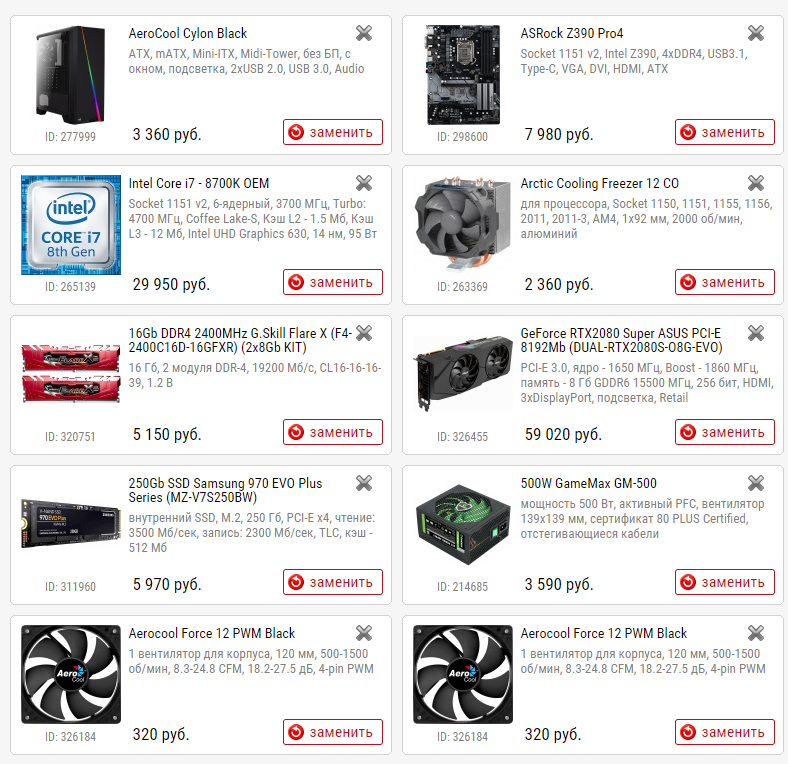Screen dimensions: 788x764
Task: Remove Samsung 970 EVO Plus SSD entry
Action: click(364, 483)
